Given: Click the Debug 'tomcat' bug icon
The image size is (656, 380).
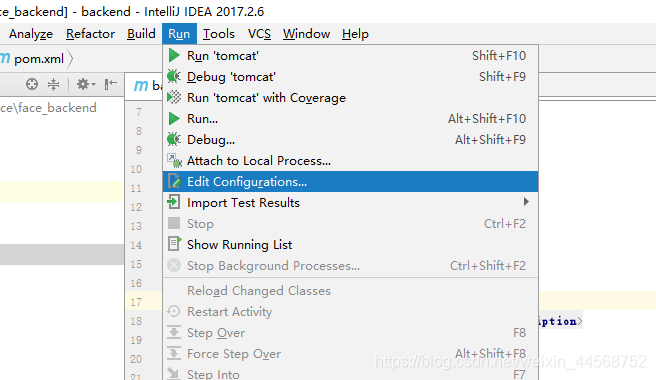Looking at the screenshot, I should coord(174,77).
